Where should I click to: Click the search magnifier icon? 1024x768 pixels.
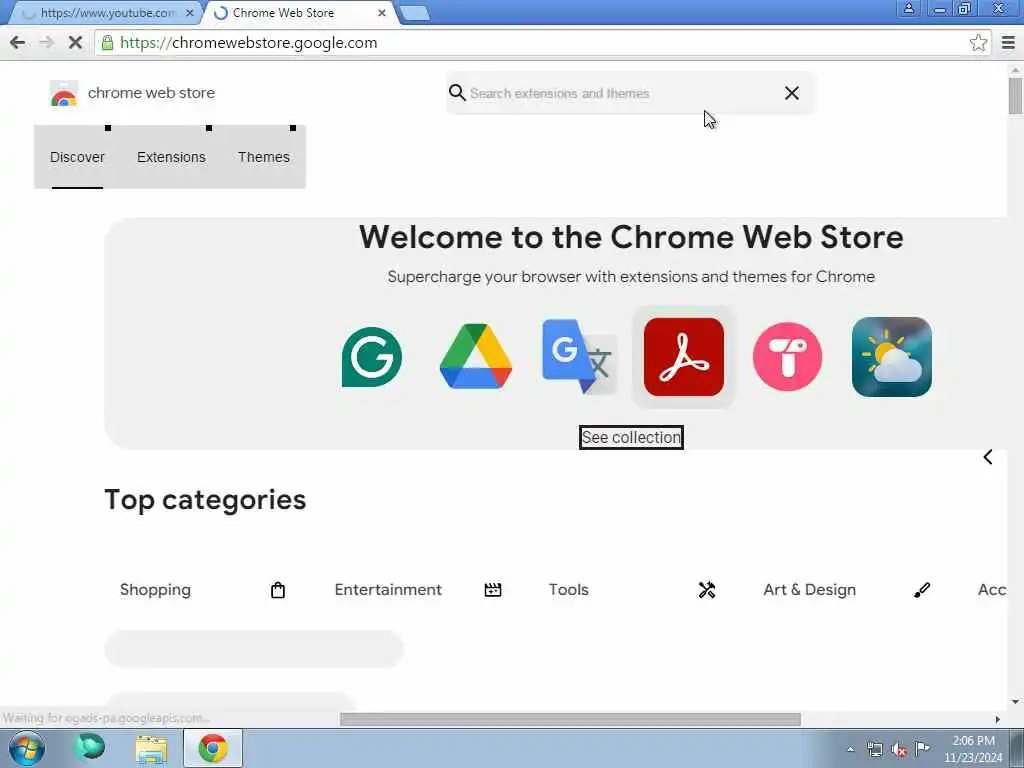click(x=457, y=93)
